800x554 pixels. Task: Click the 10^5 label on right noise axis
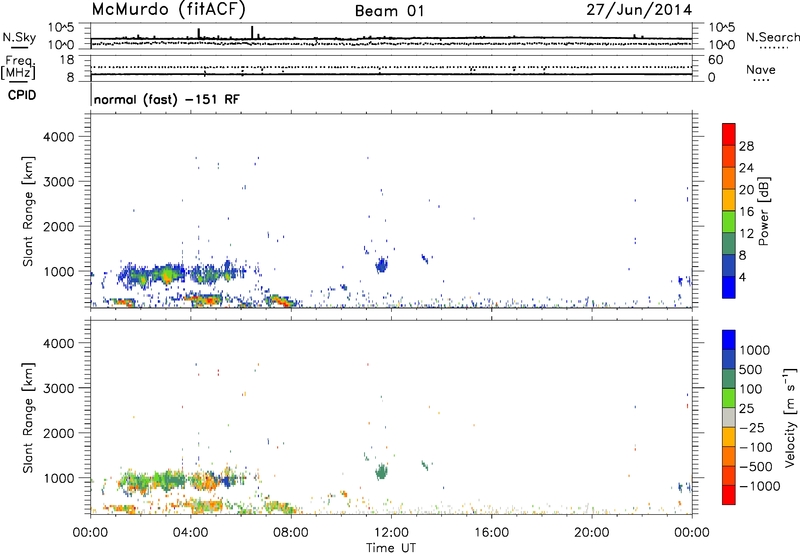click(x=722, y=27)
